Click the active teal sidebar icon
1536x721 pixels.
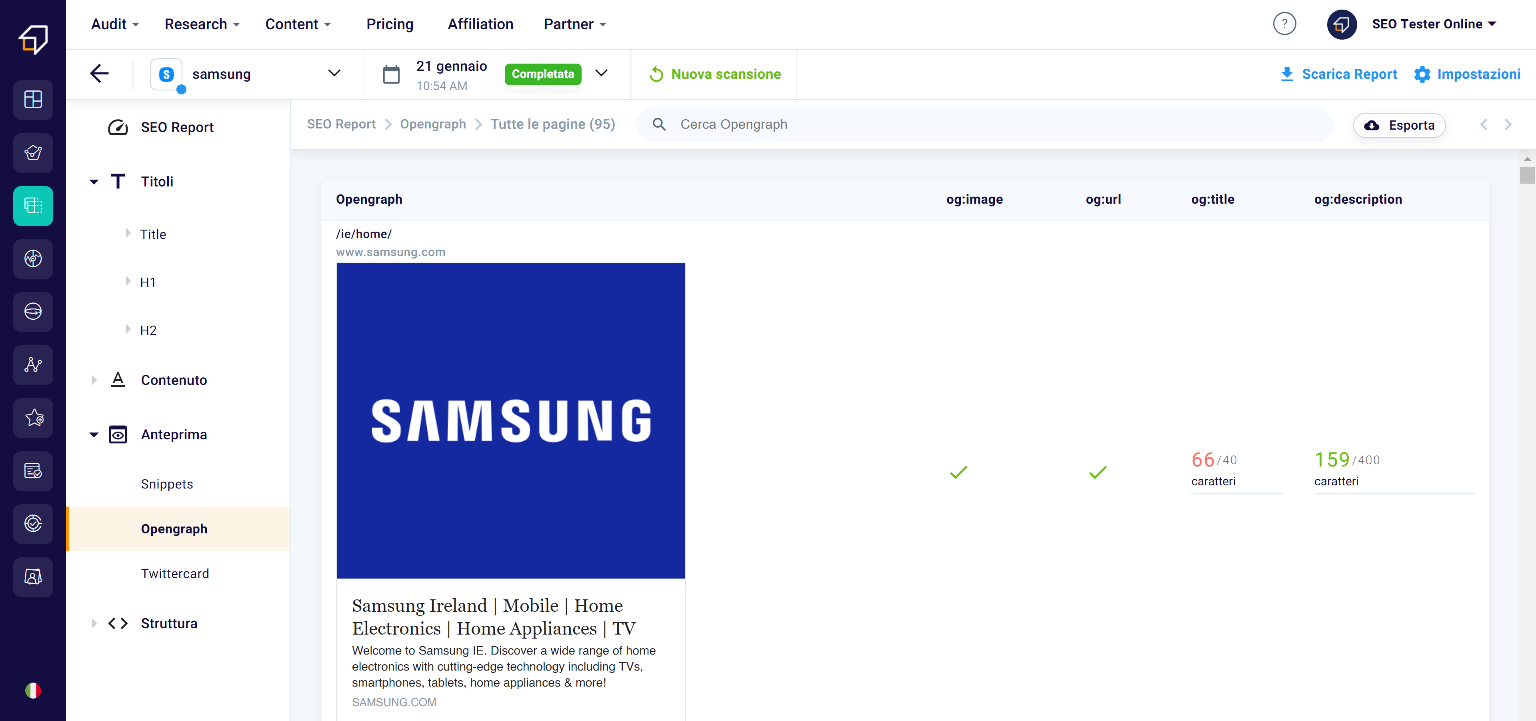coord(33,206)
